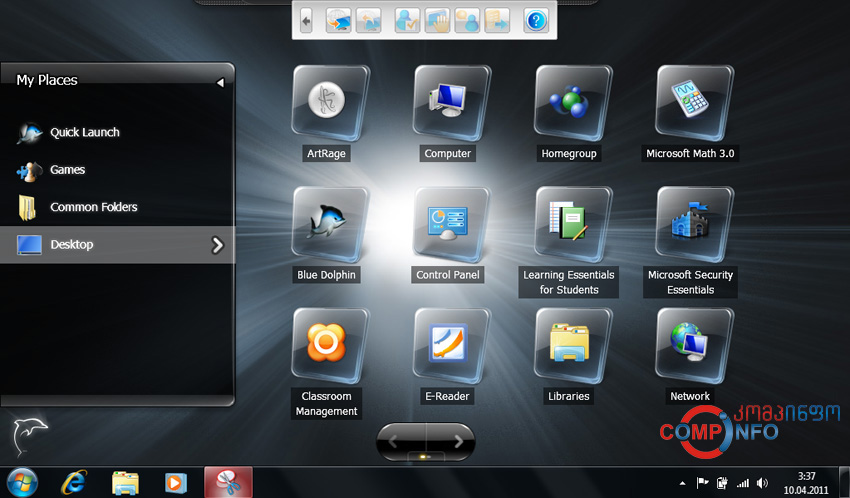Screen dimensions: 850x498
Task: Expand Desktop with the chevron arrow
Action: pos(217,245)
